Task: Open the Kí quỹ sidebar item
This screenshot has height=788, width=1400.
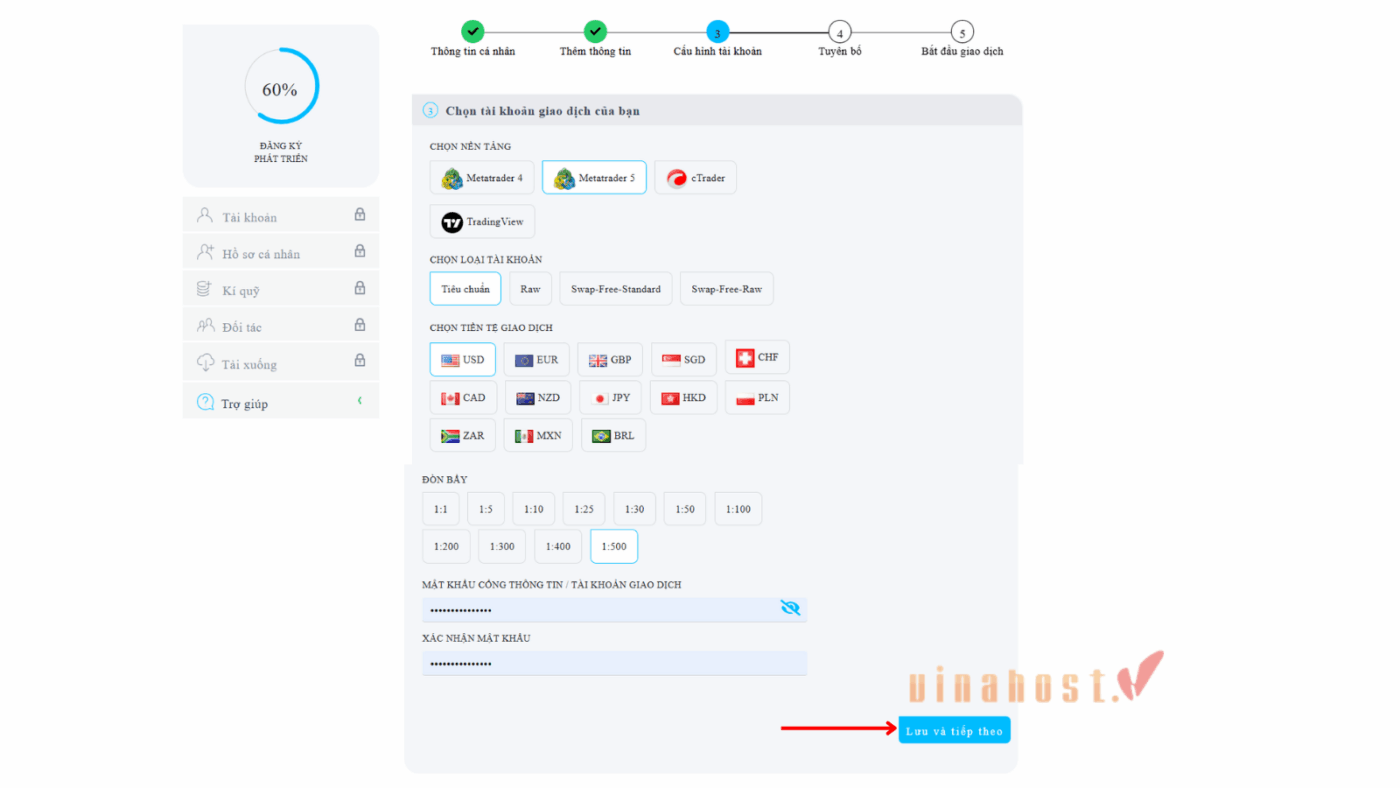Action: pyautogui.click(x=241, y=291)
